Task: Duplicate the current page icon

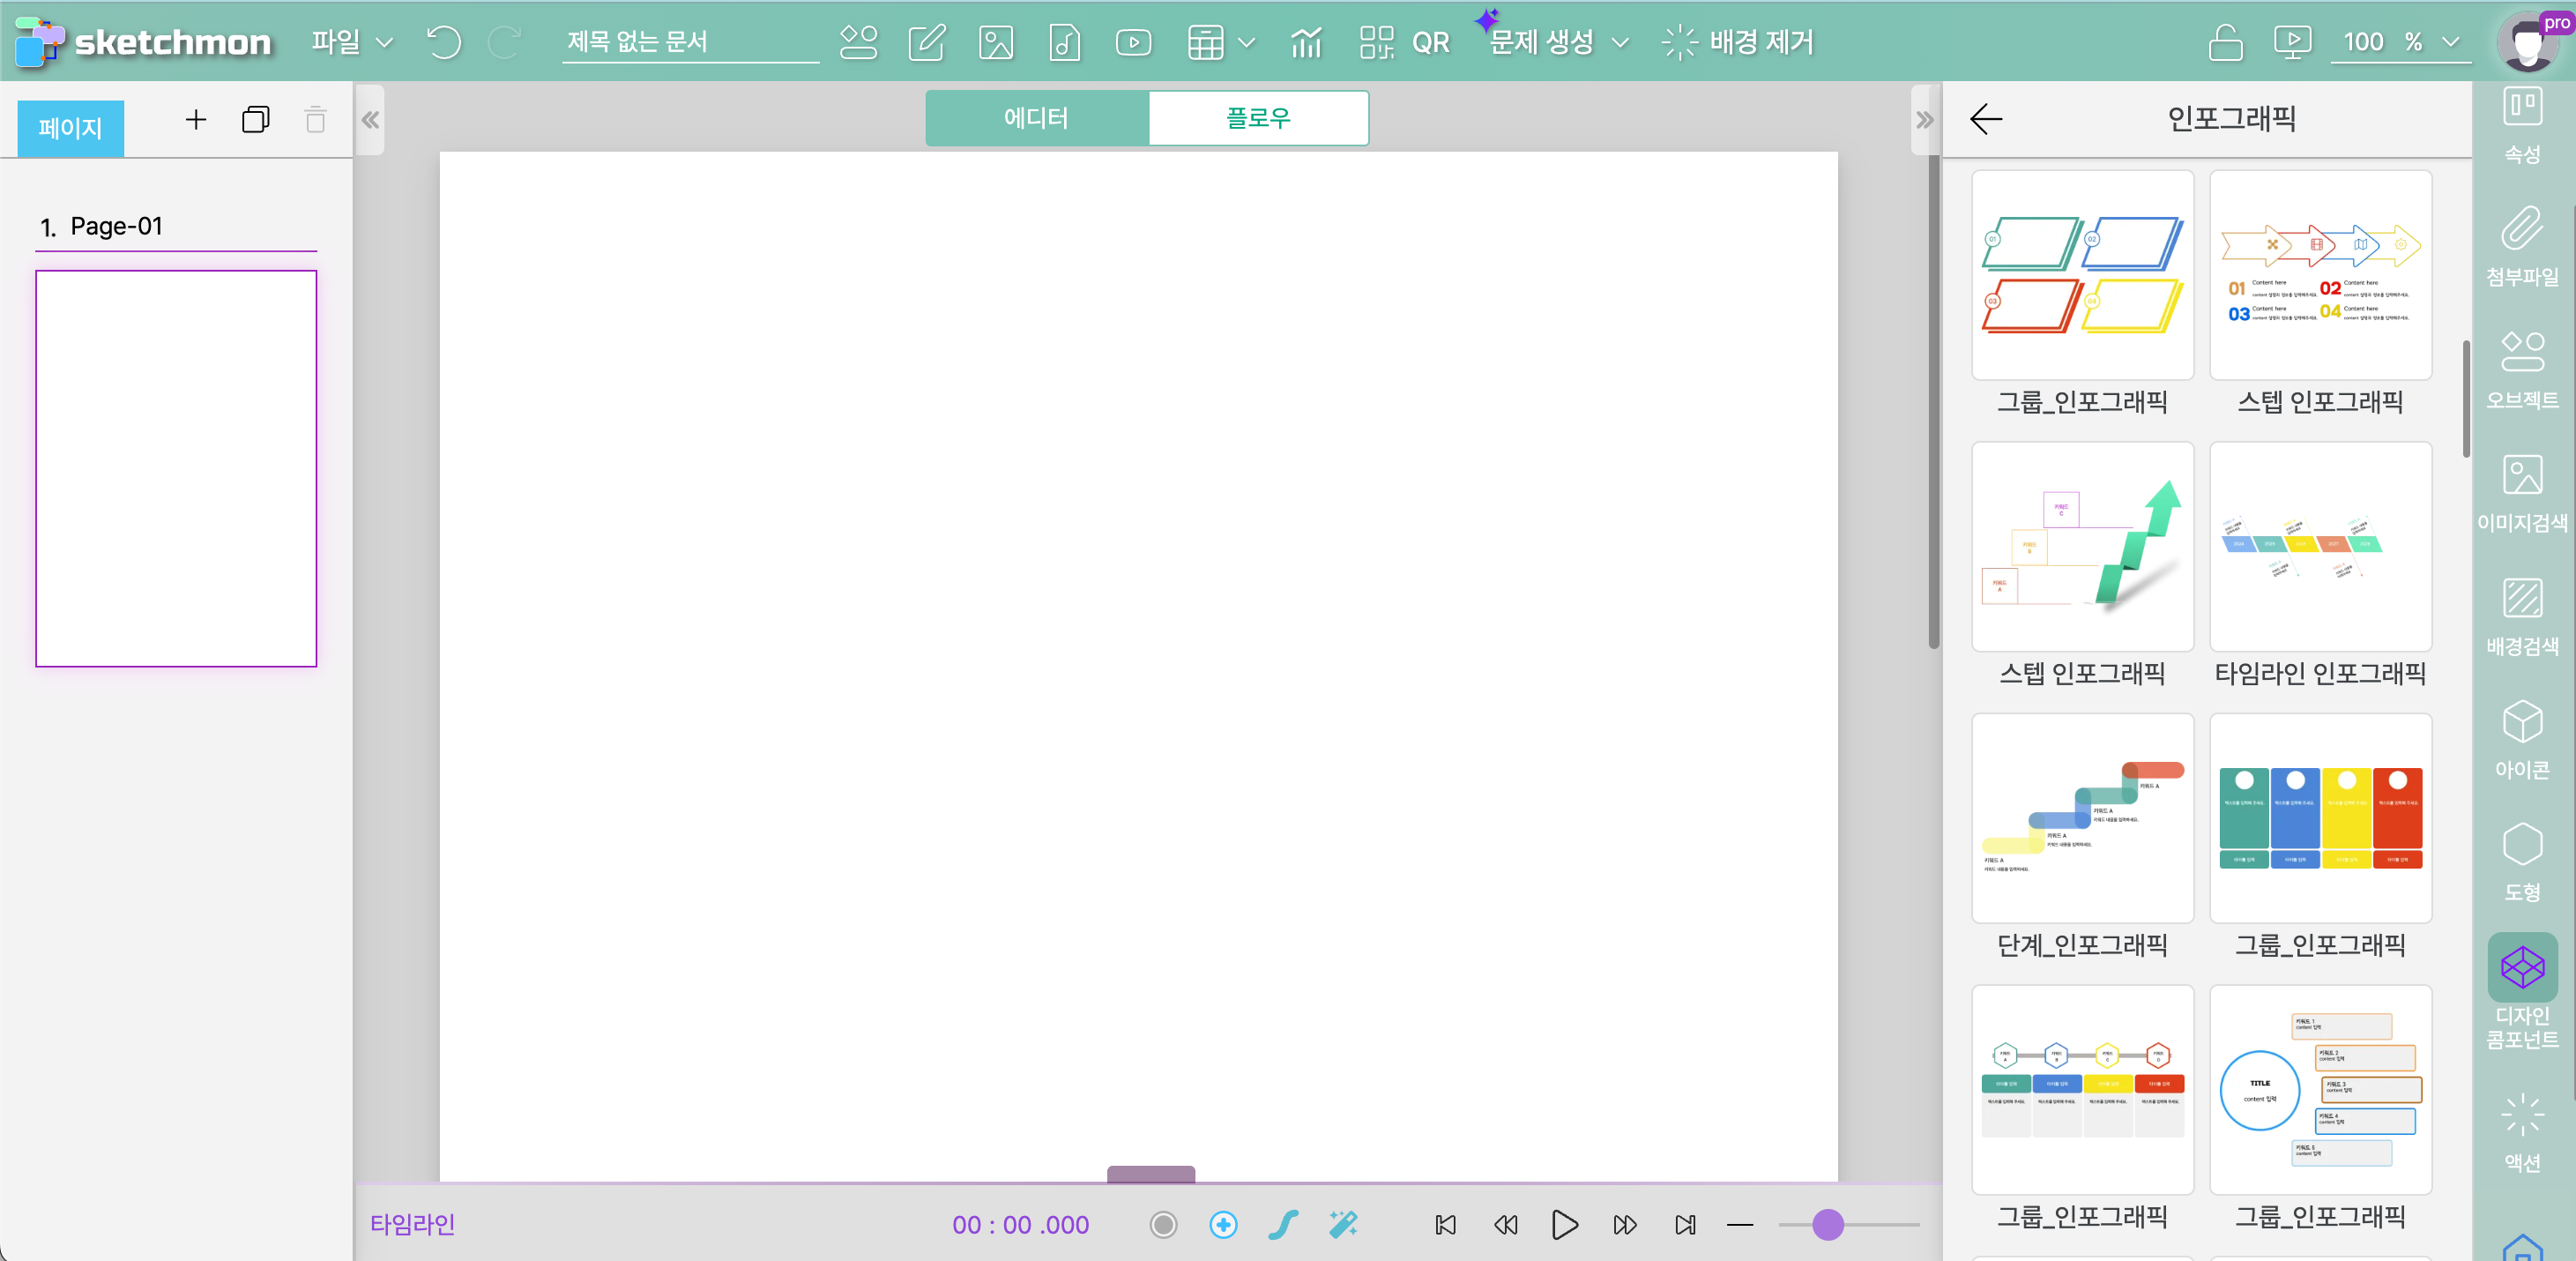Action: [x=256, y=120]
